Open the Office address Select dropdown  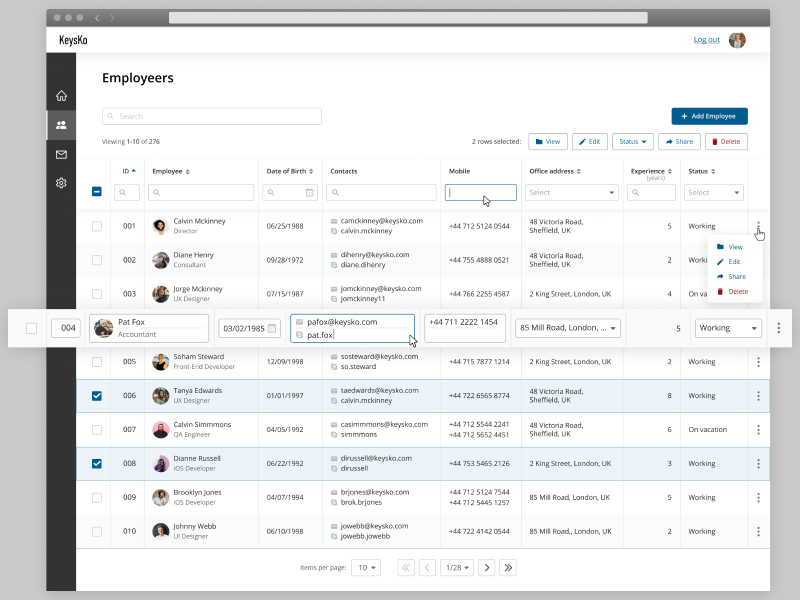tap(570, 192)
